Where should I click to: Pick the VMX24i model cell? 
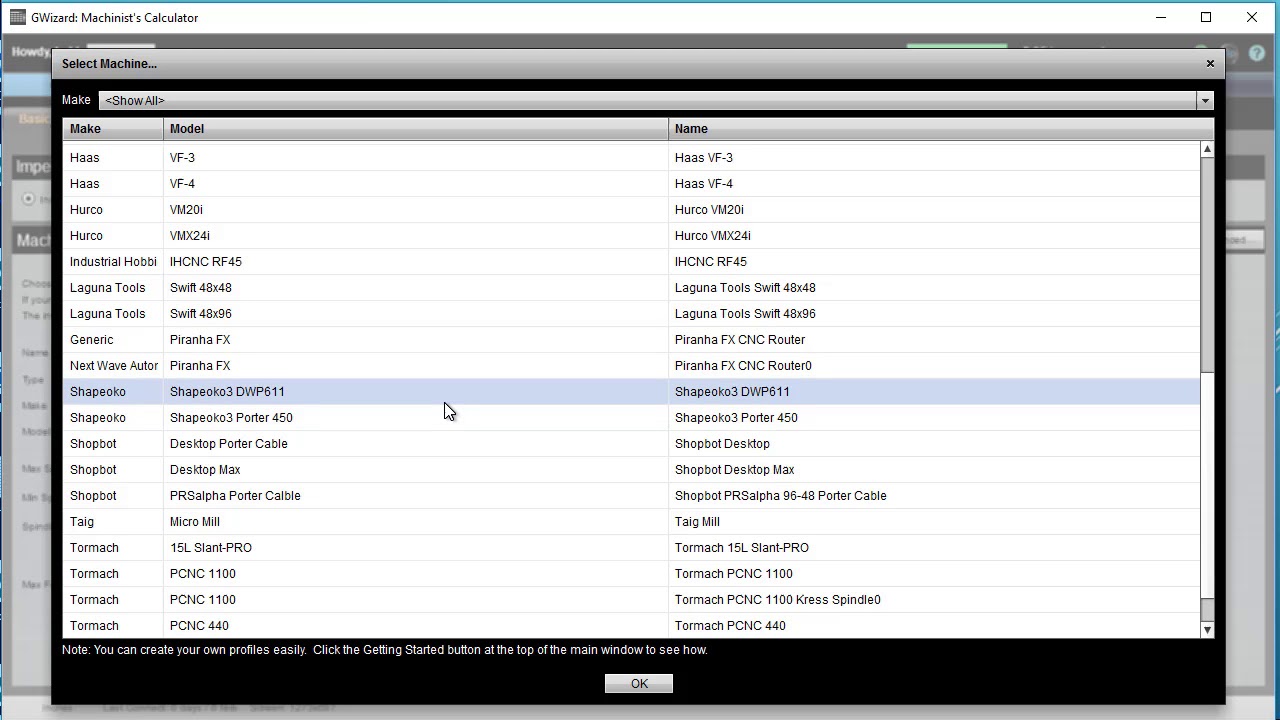tap(416, 236)
